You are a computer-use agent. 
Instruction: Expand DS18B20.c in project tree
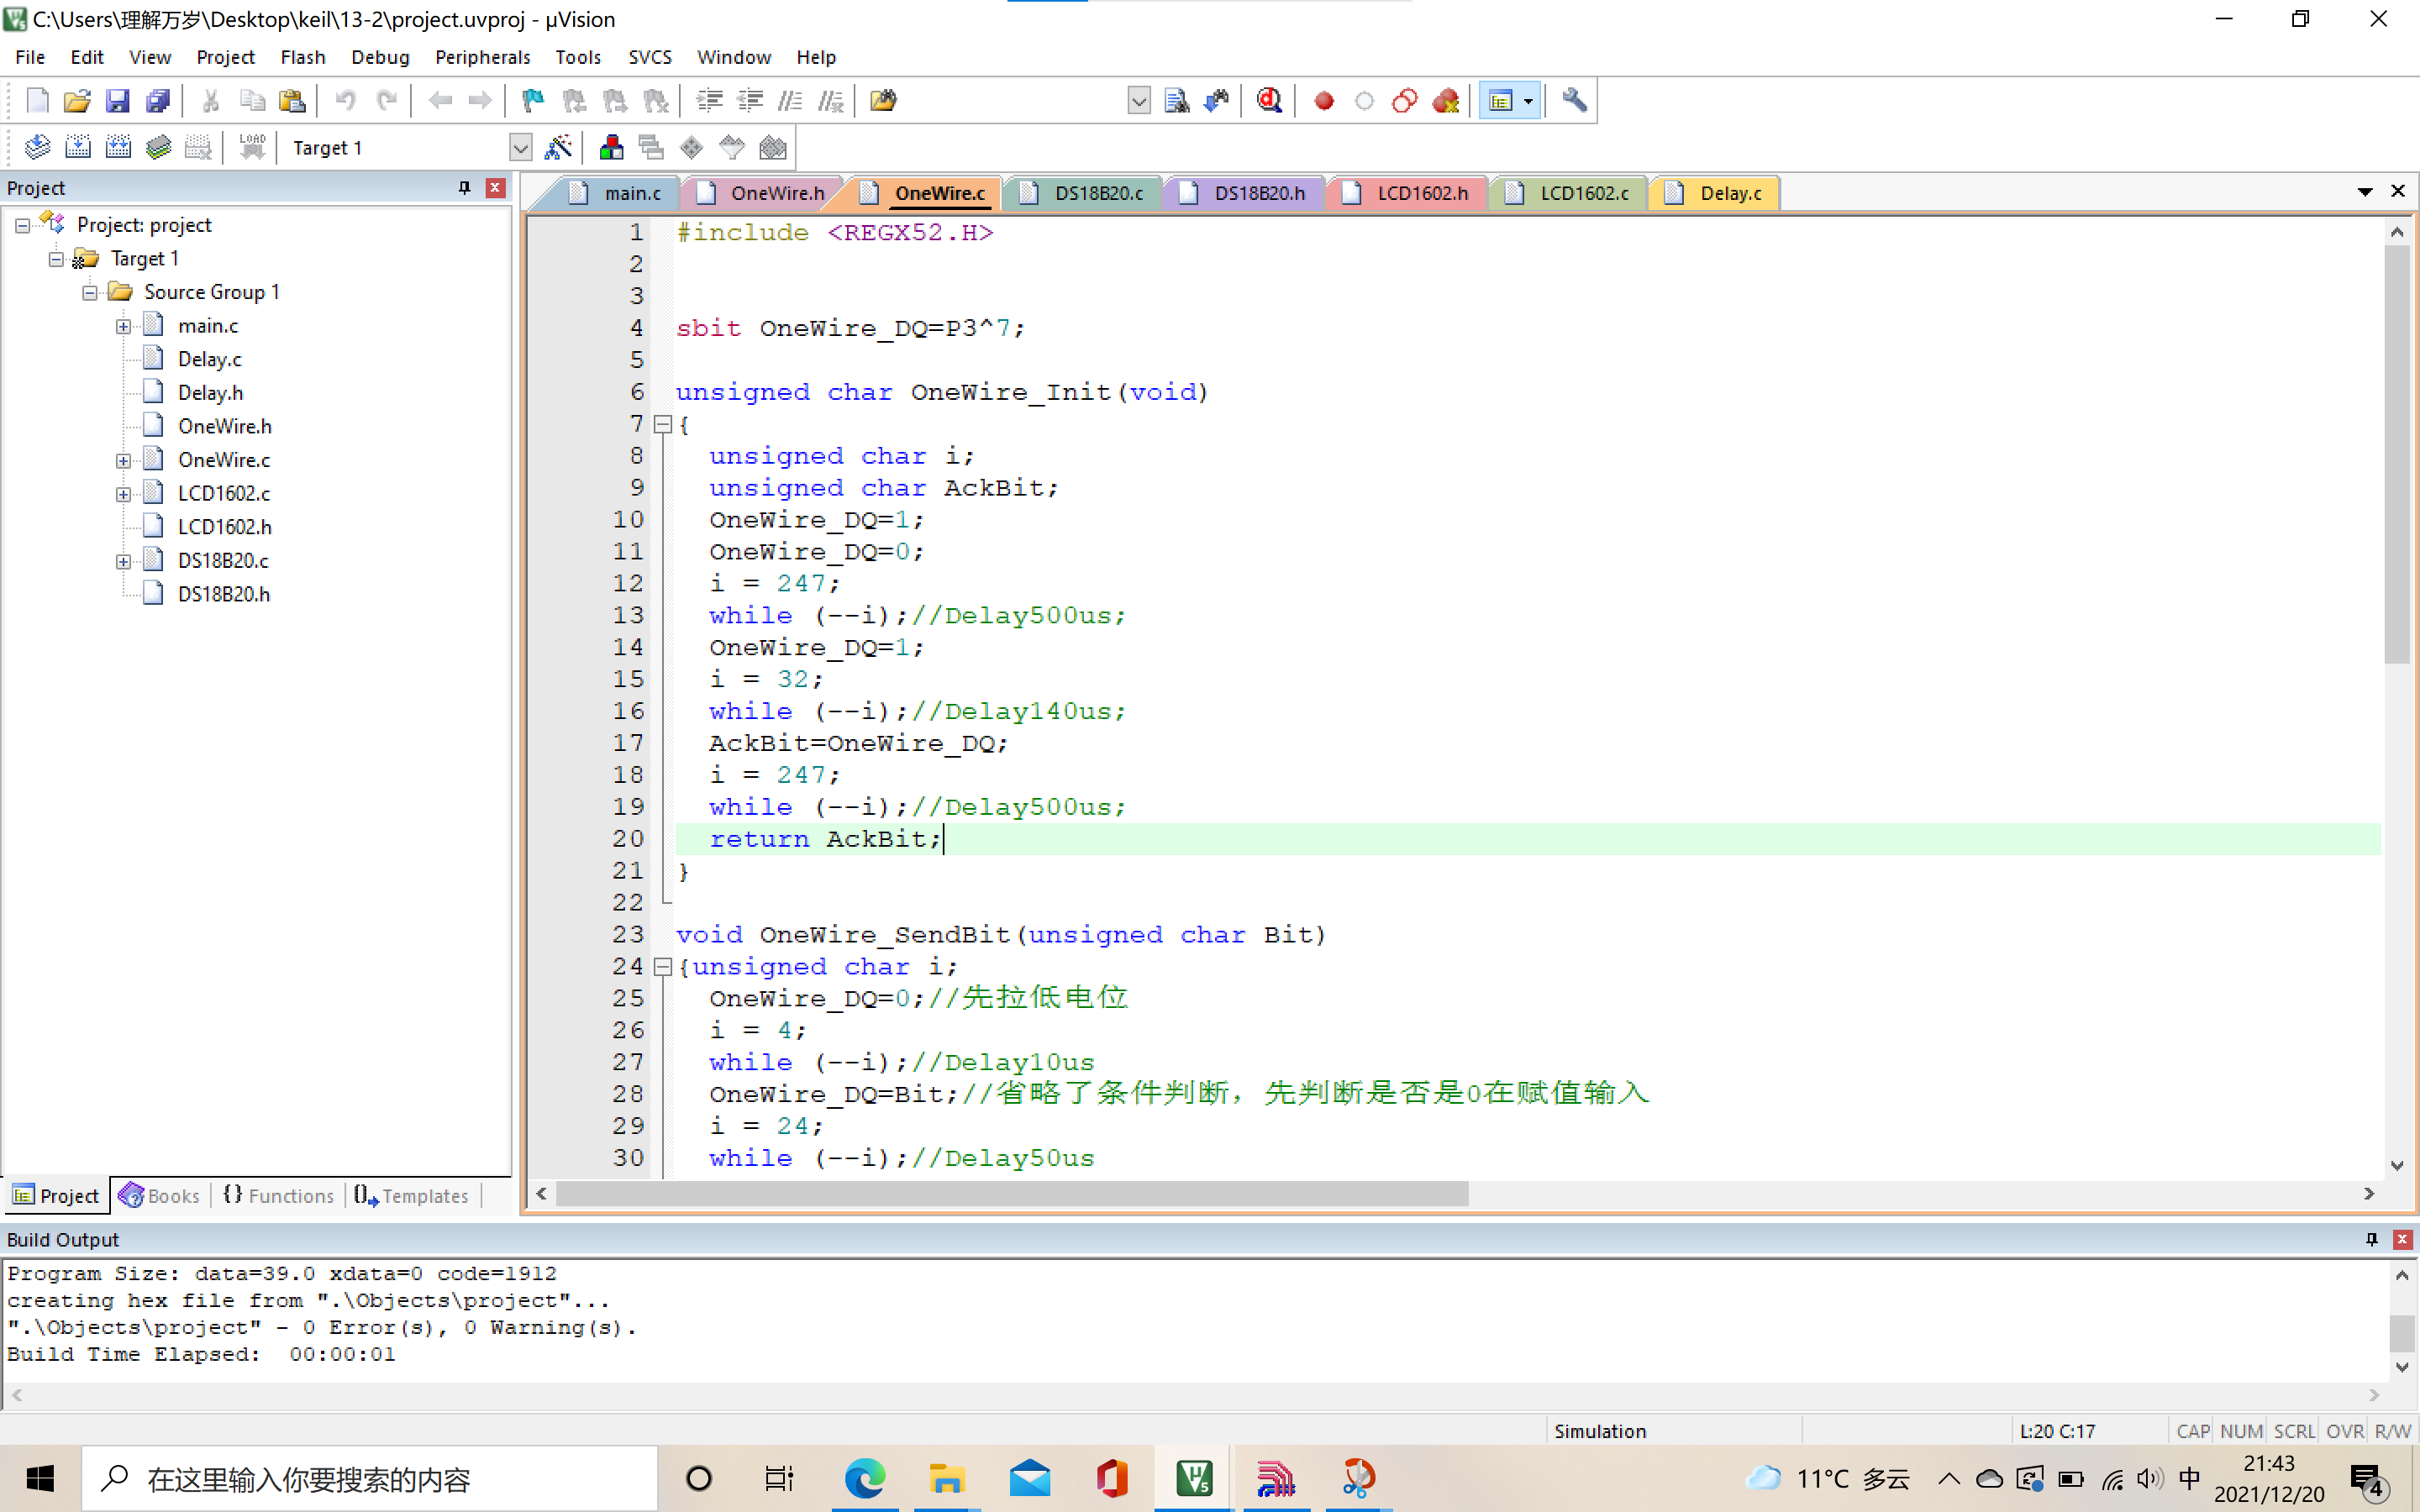(123, 561)
